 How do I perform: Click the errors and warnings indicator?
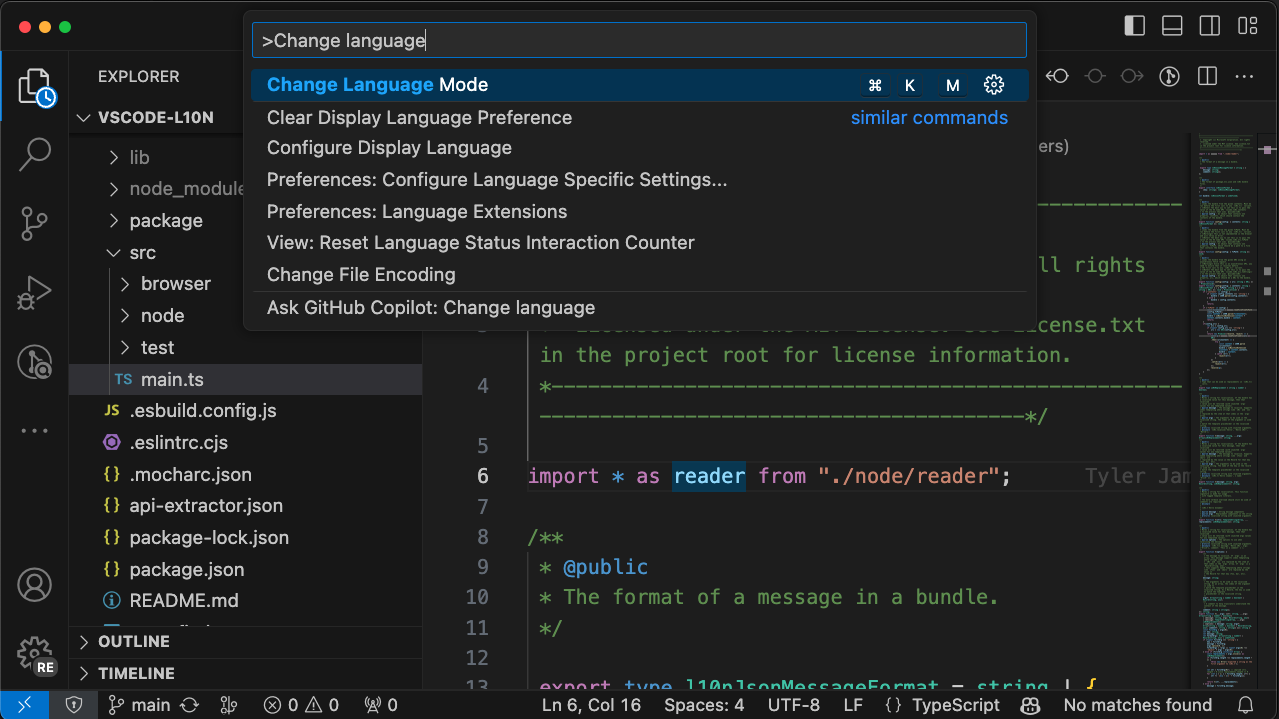300,705
